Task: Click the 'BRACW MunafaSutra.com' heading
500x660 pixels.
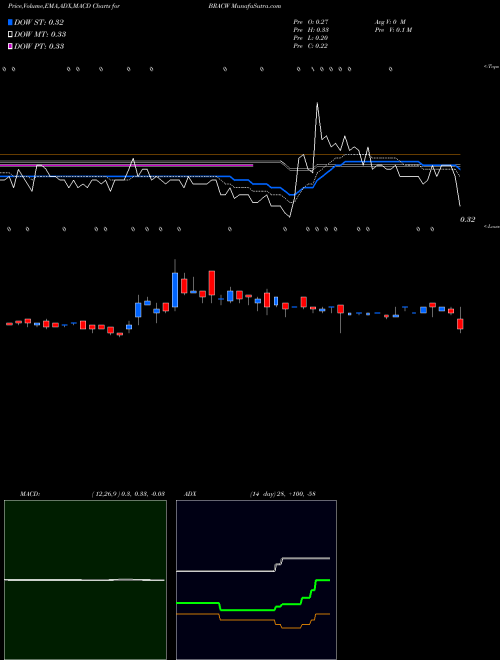Action: coord(244,6)
